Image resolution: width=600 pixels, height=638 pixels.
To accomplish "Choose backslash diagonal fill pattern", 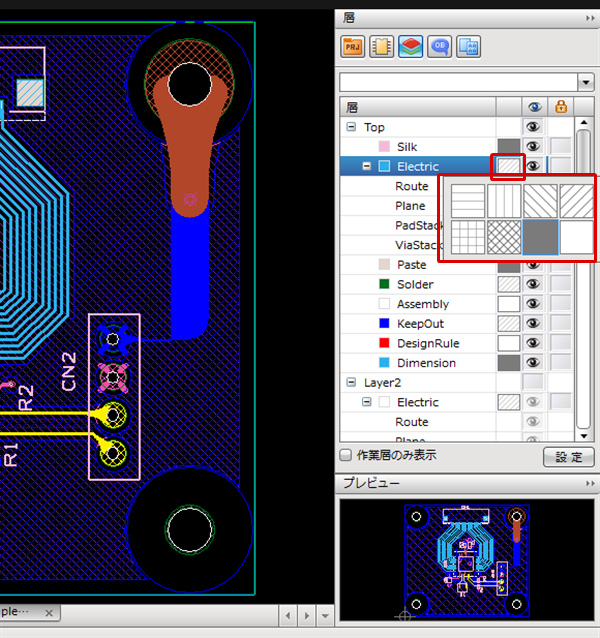I will [x=540, y=201].
